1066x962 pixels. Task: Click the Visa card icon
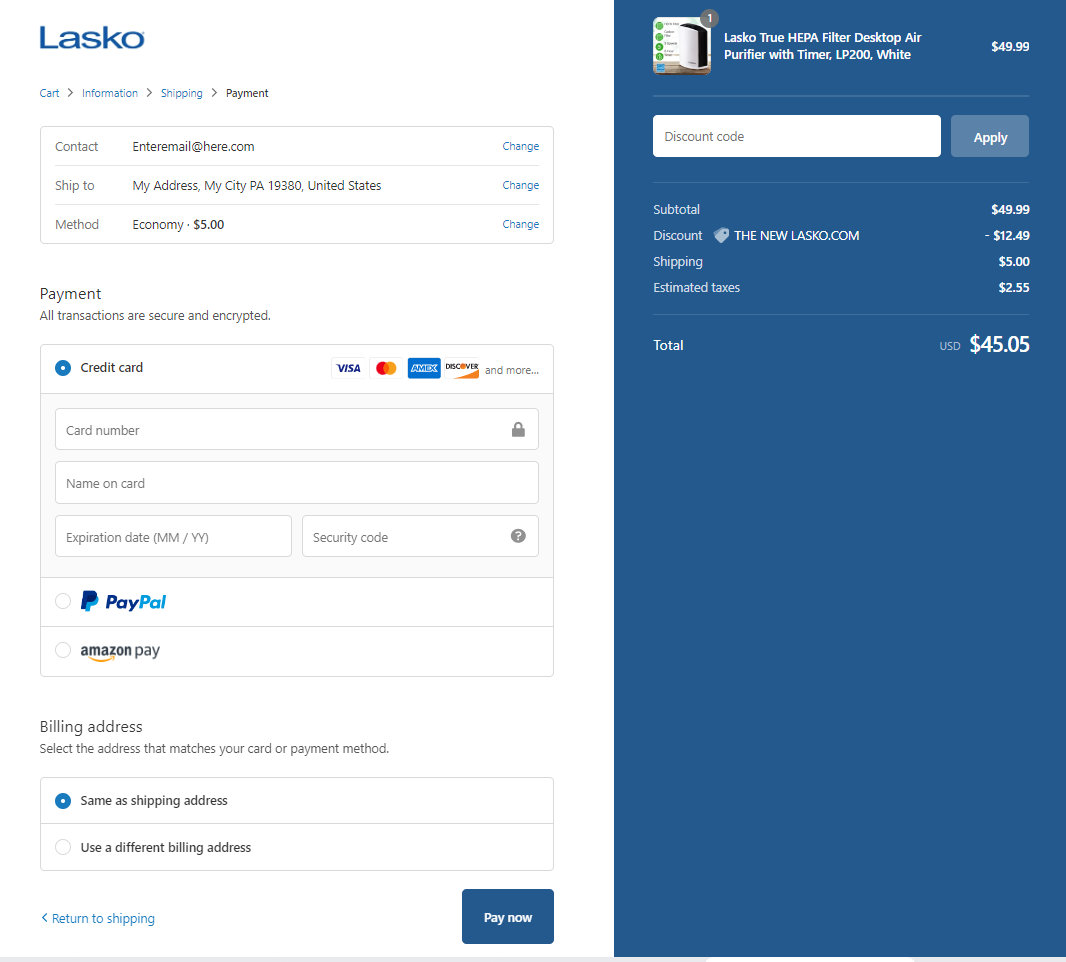(348, 368)
